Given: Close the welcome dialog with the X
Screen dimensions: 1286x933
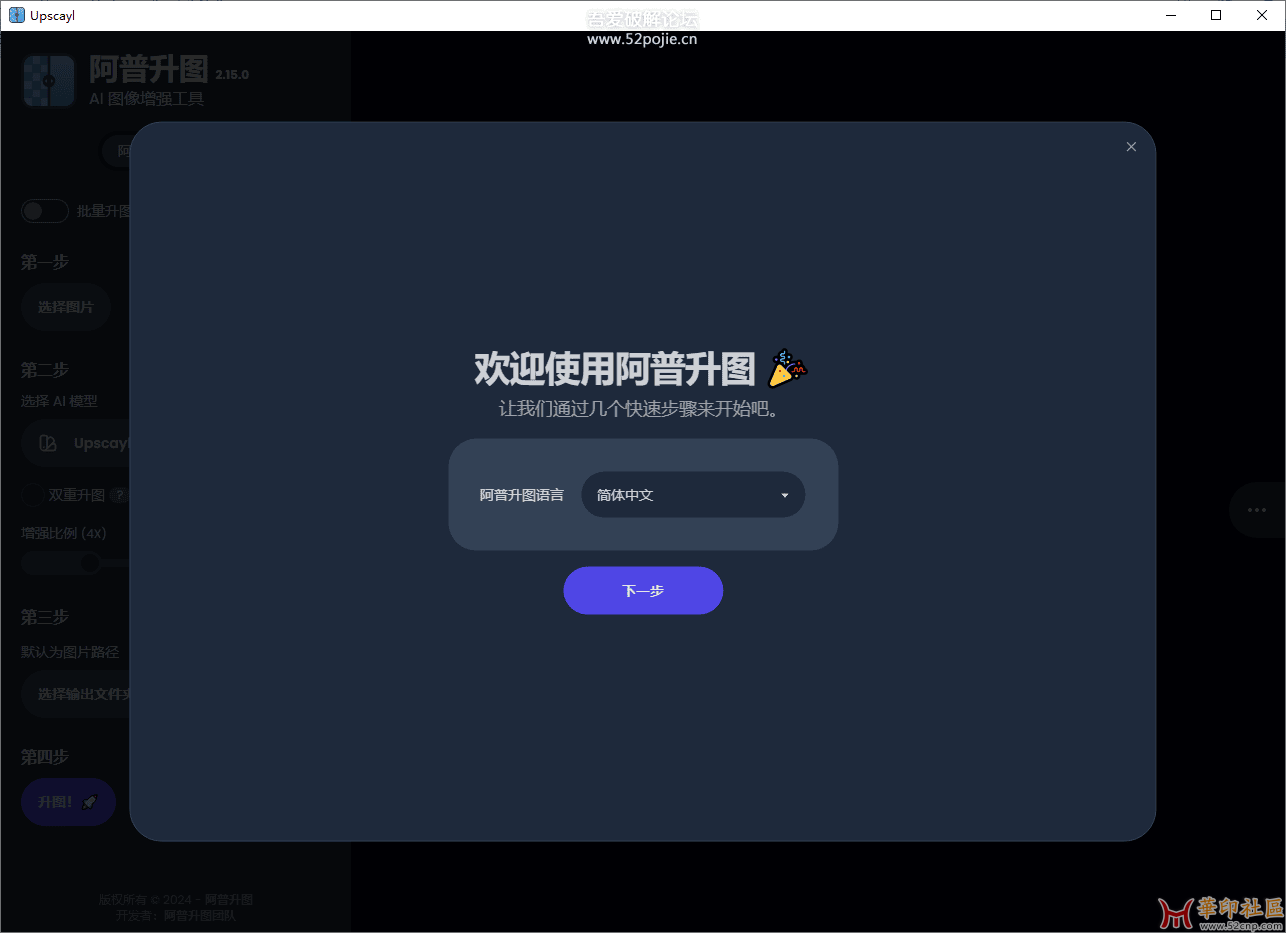Looking at the screenshot, I should click(1131, 147).
